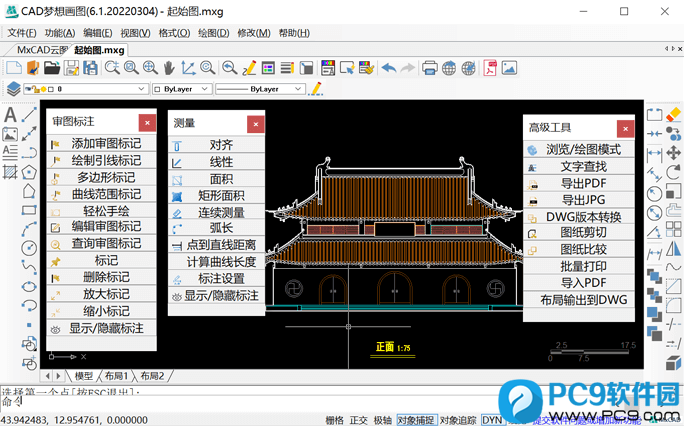
Task: Select the Eraser tool on right toolbar
Action: click(674, 115)
